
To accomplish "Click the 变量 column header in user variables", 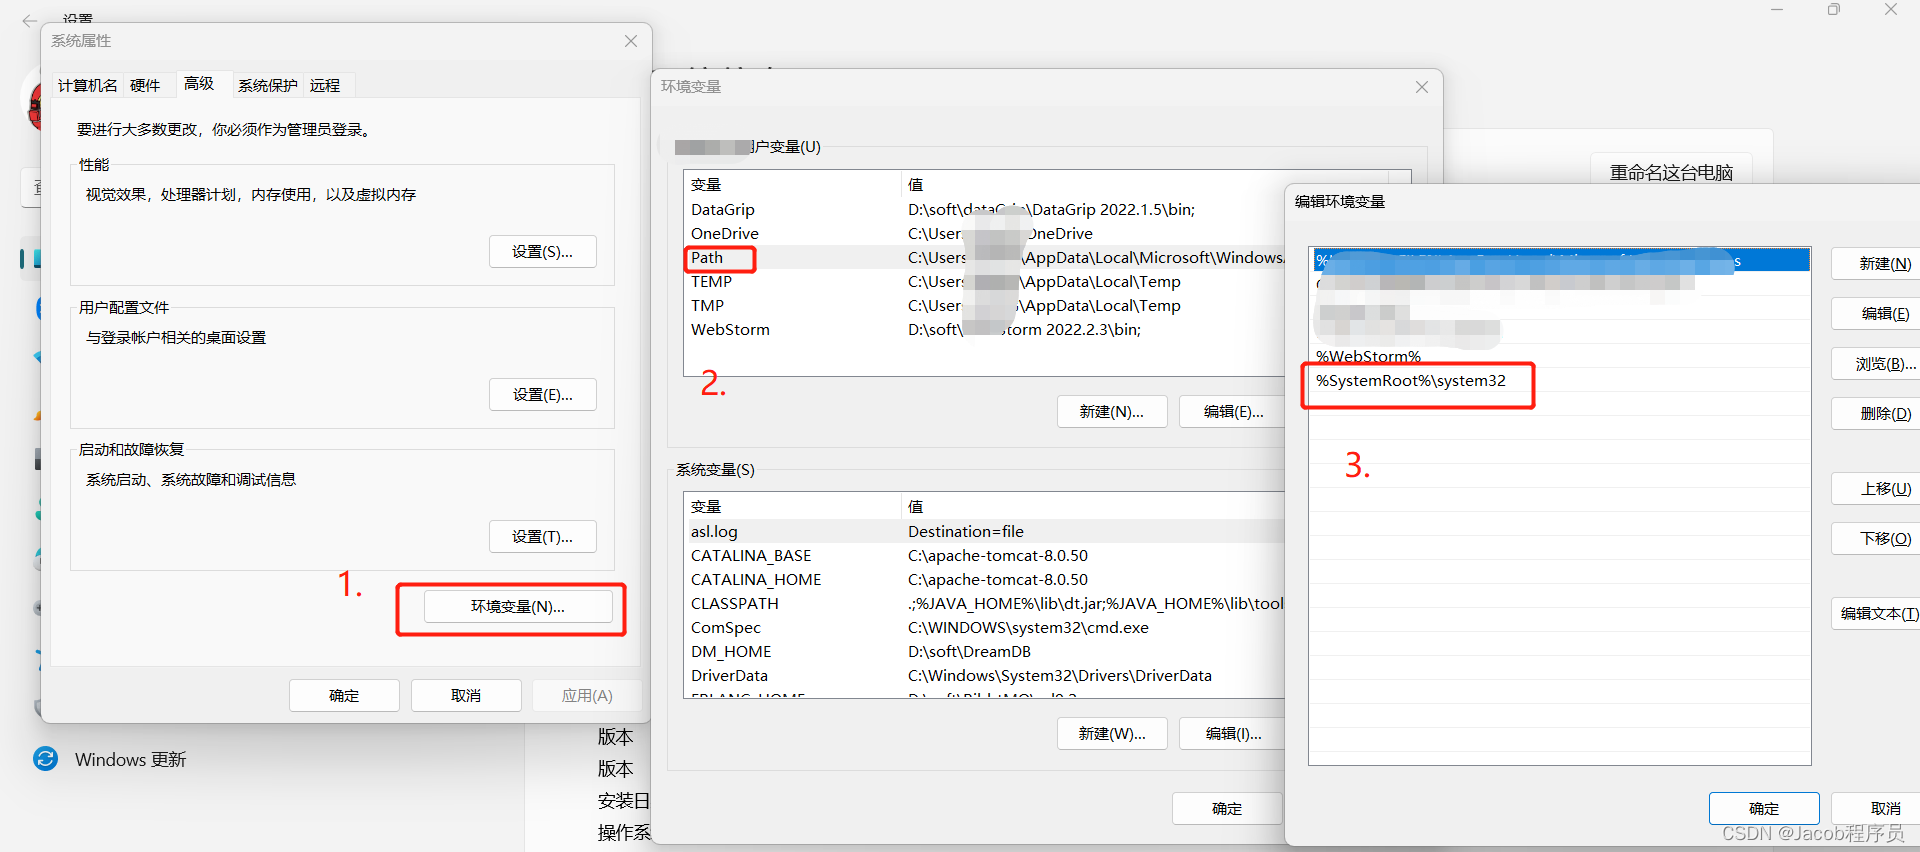I will [792, 185].
